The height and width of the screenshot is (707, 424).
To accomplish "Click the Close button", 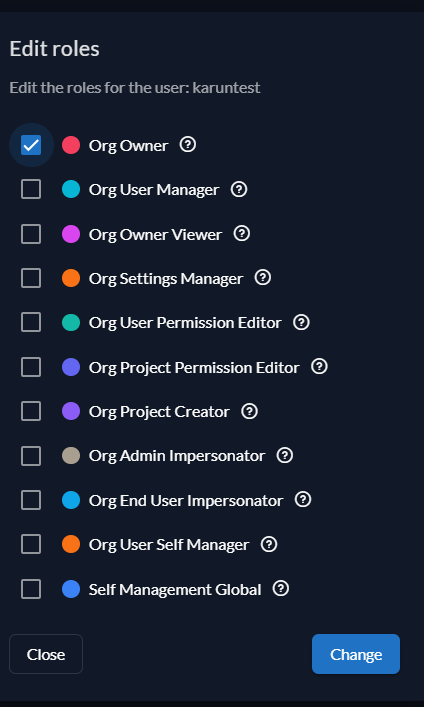I will click(46, 654).
